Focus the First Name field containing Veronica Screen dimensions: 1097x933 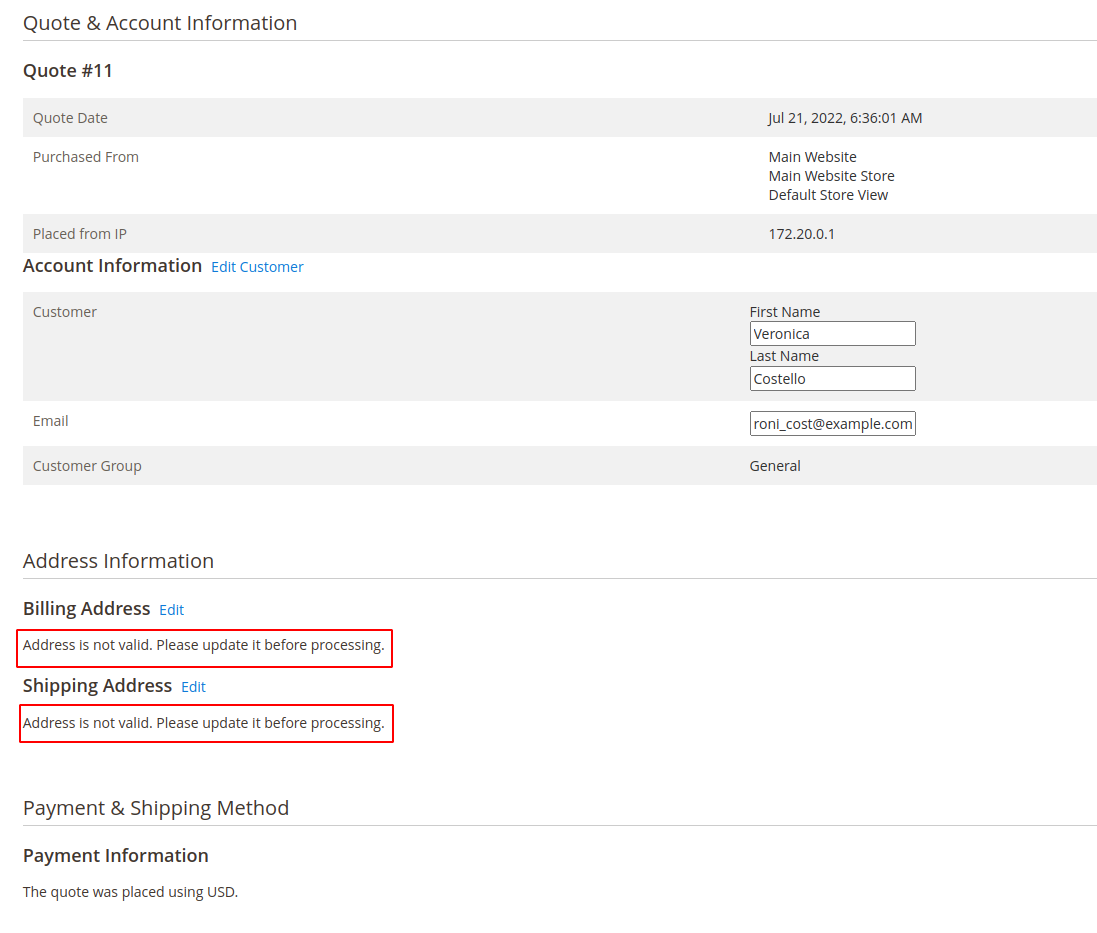[832, 334]
